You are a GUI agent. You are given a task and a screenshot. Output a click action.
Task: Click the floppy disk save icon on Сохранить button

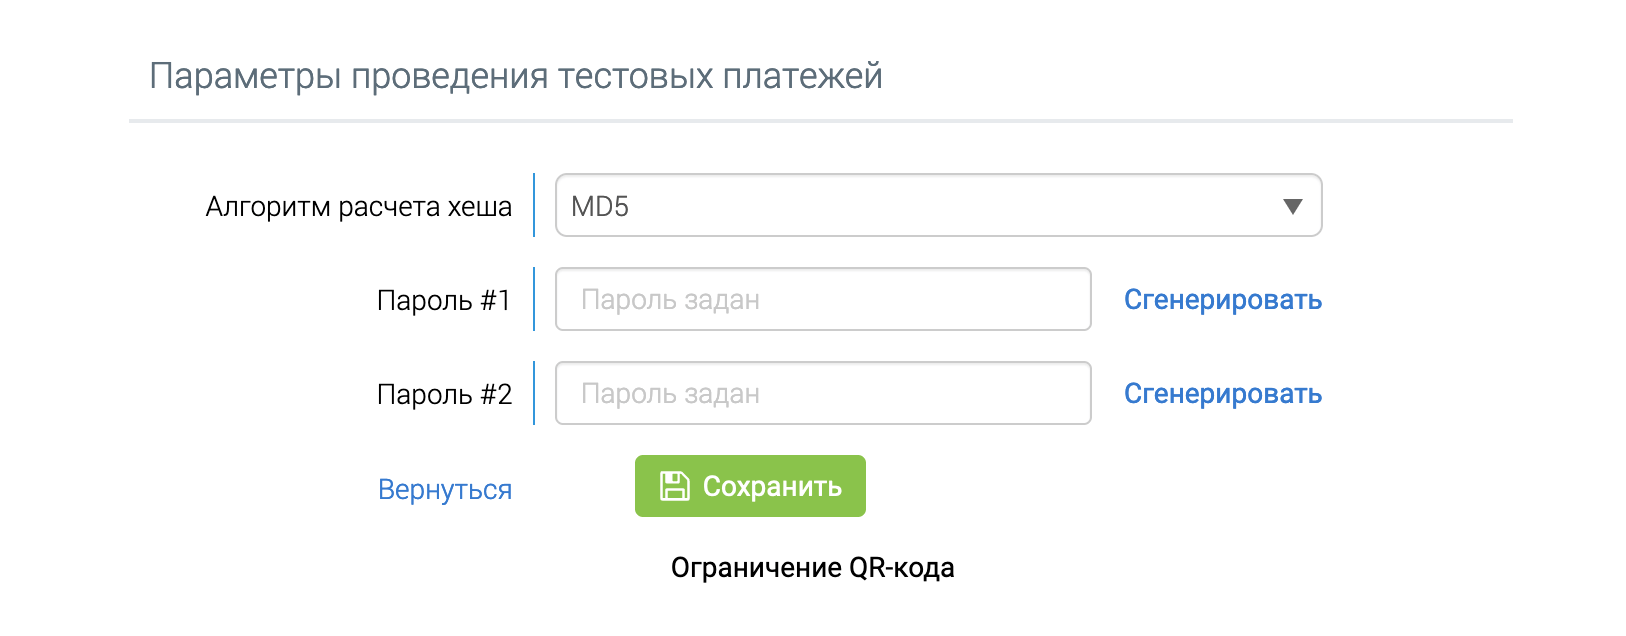coord(676,486)
